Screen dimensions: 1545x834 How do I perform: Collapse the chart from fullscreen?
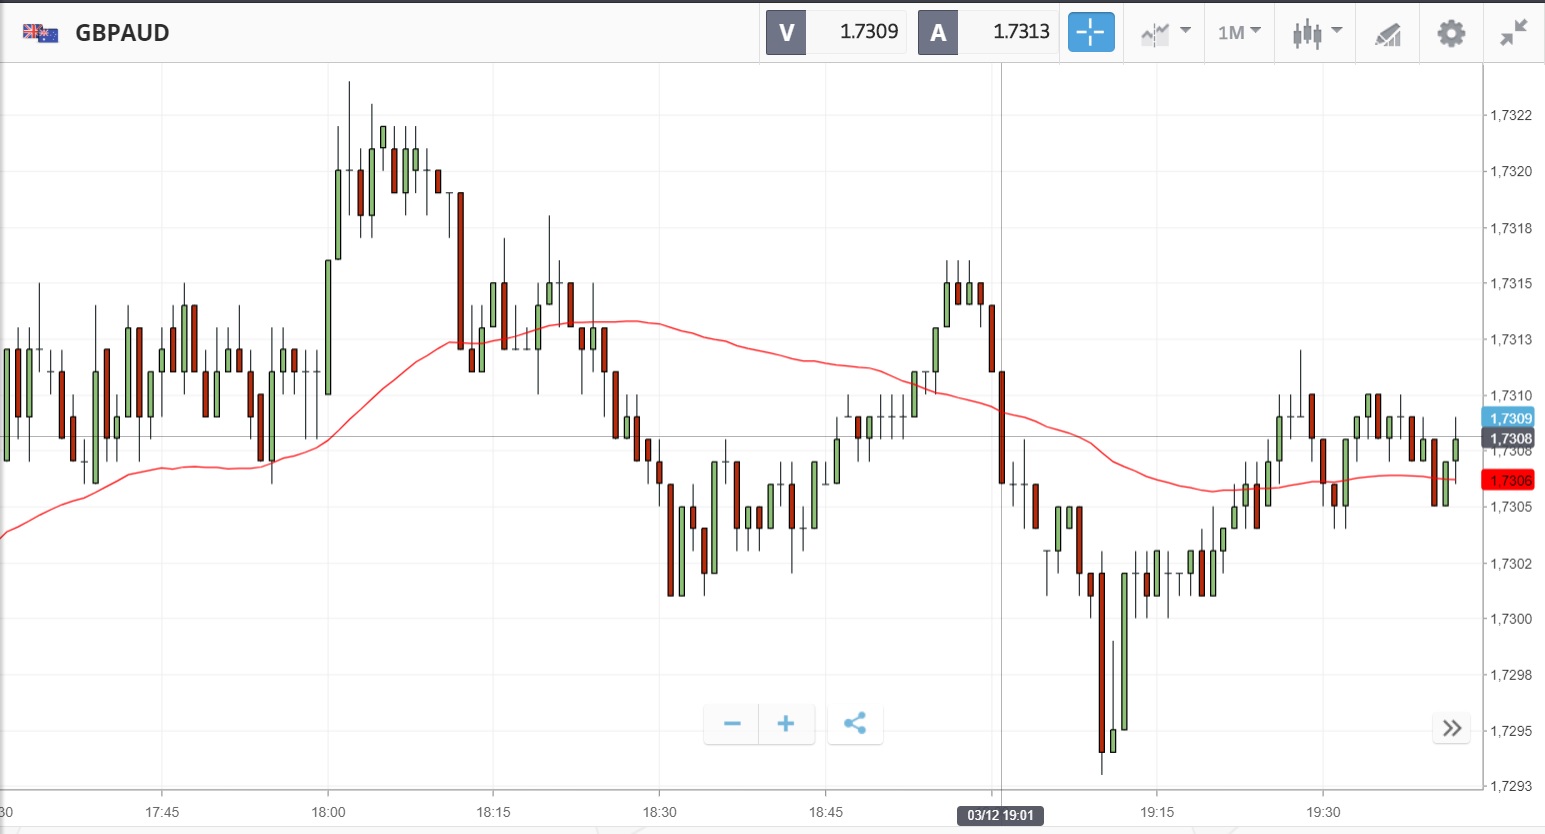1514,33
